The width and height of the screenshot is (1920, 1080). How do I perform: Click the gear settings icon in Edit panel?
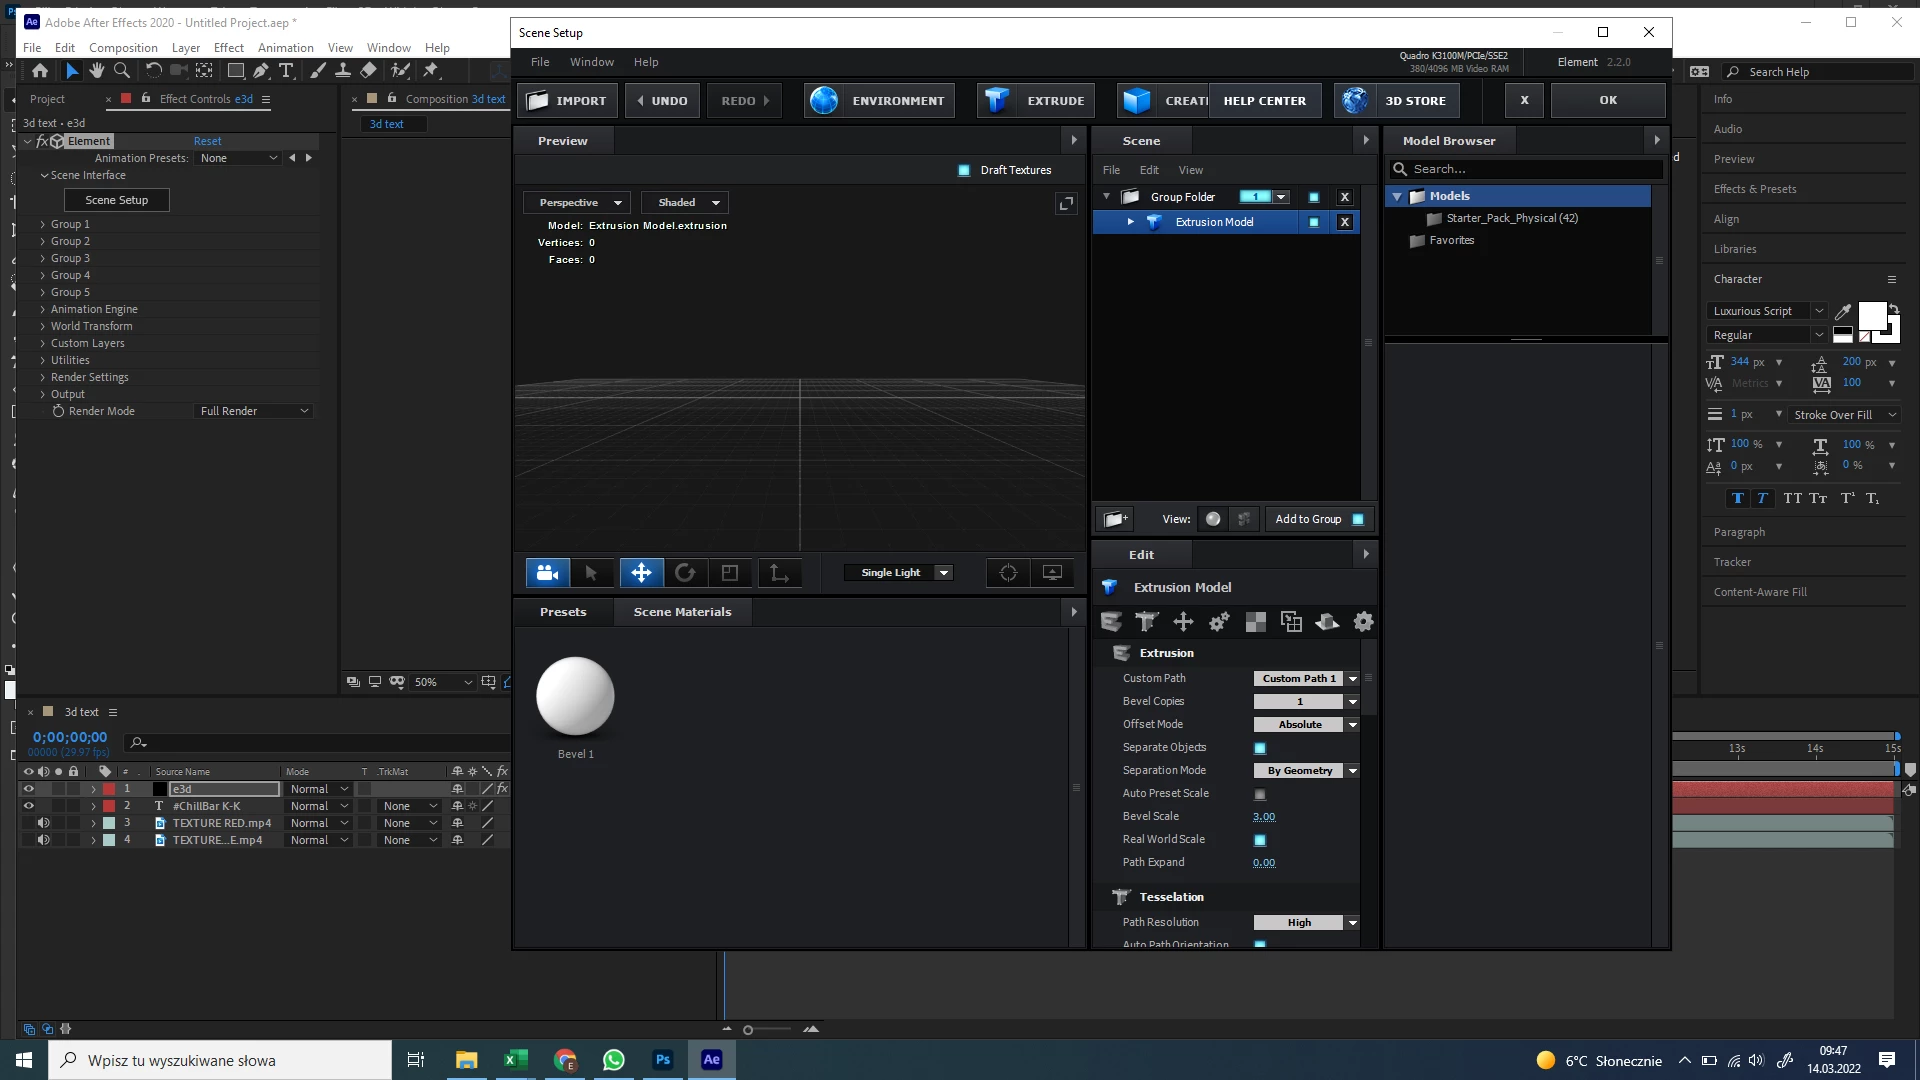pos(1363,622)
